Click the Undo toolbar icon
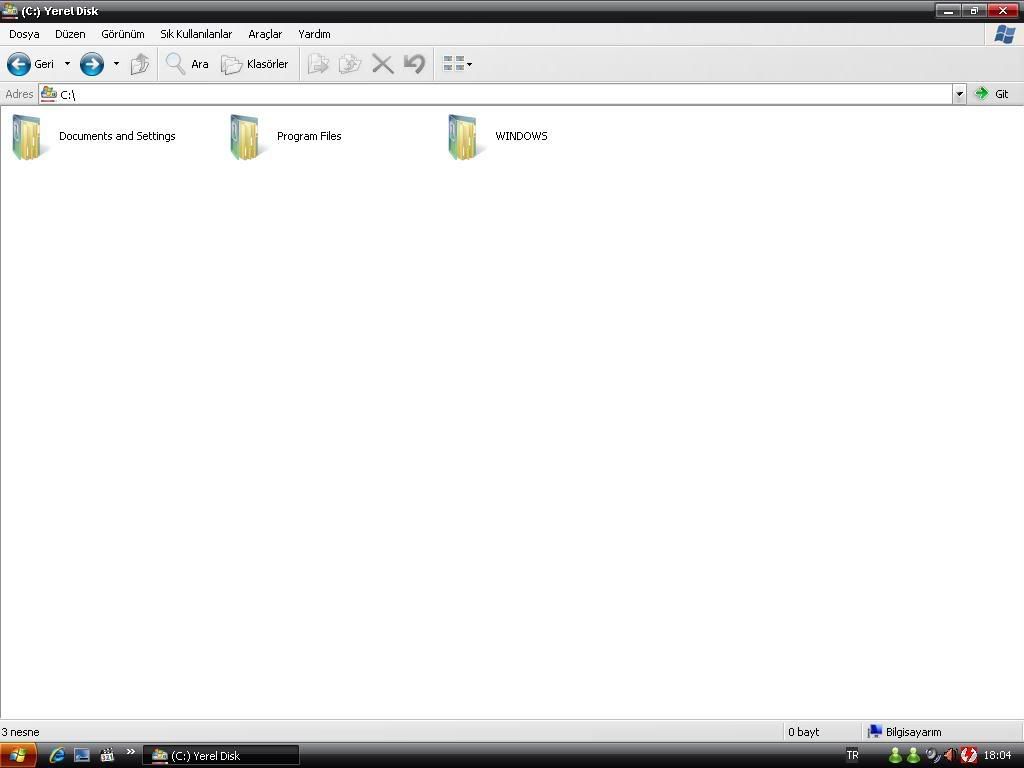Image resolution: width=1024 pixels, height=768 pixels. tap(414, 64)
